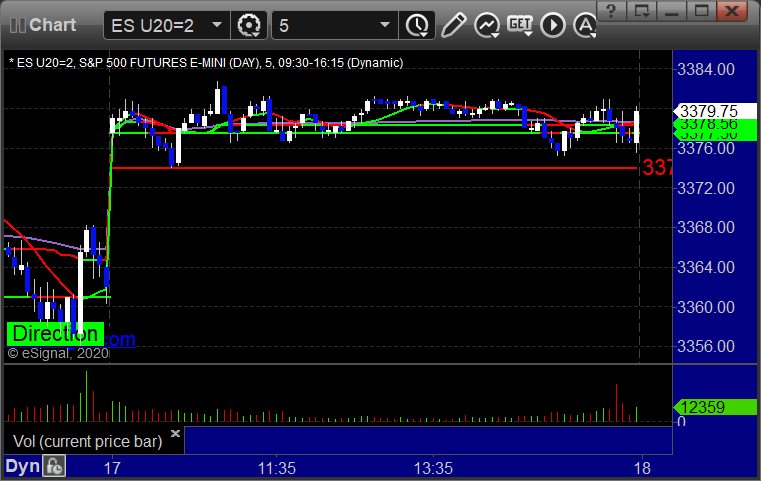Click the eSignal 2020 copyright text
The height and width of the screenshot is (481, 761).
58,353
